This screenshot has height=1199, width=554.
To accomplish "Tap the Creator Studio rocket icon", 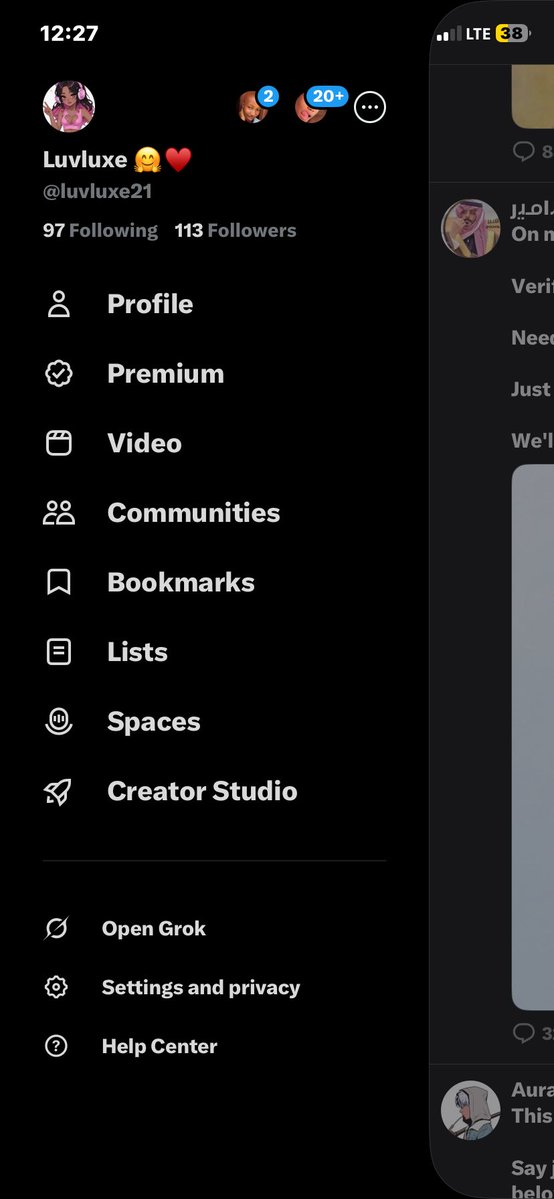I will [59, 791].
